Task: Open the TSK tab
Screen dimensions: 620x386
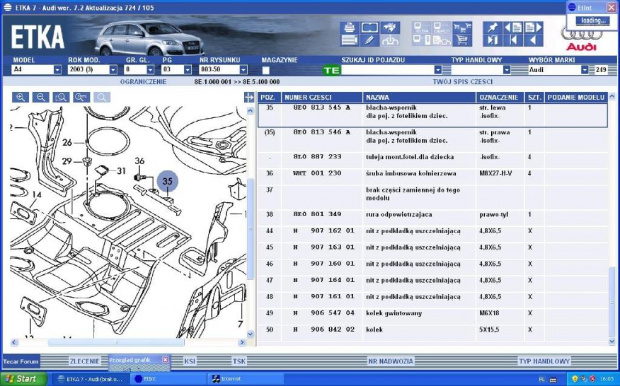Action: 239,361
